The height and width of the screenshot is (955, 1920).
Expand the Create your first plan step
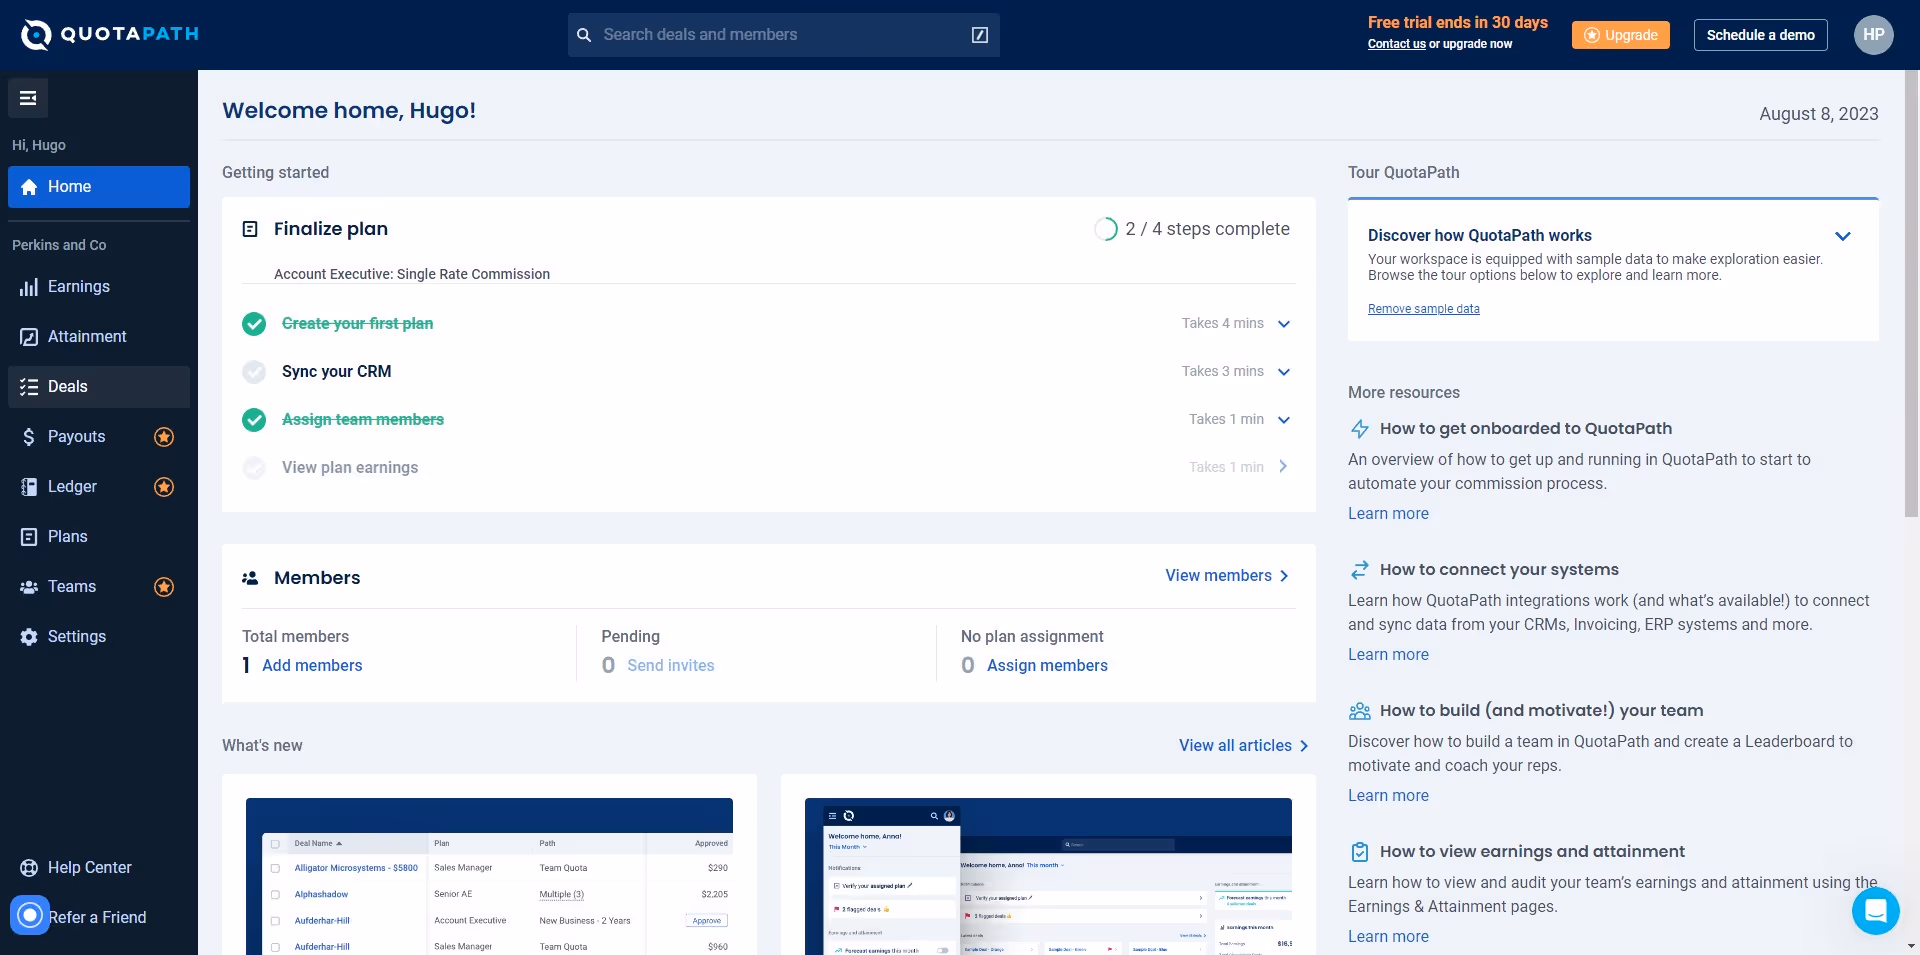tap(1284, 324)
